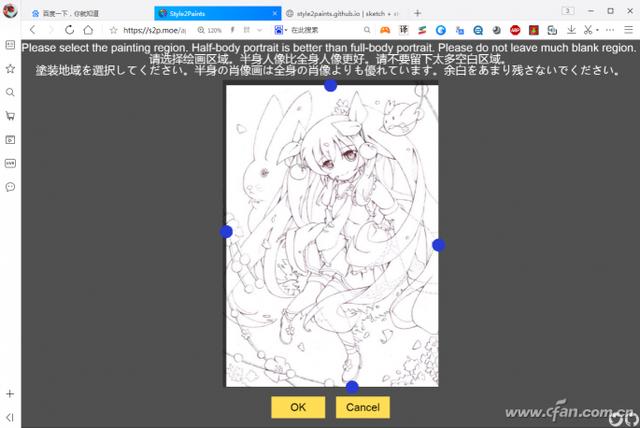
Task: Click the dark globe extension icon
Action: (496, 30)
